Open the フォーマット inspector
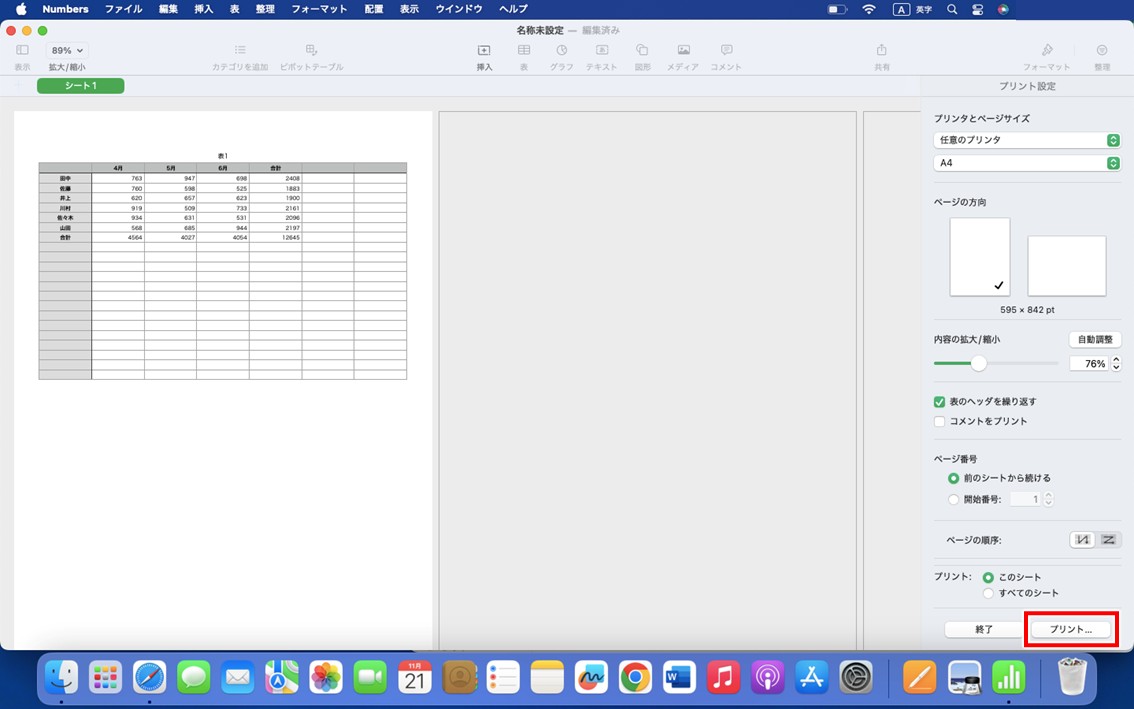The width and height of the screenshot is (1134, 709). click(1048, 56)
